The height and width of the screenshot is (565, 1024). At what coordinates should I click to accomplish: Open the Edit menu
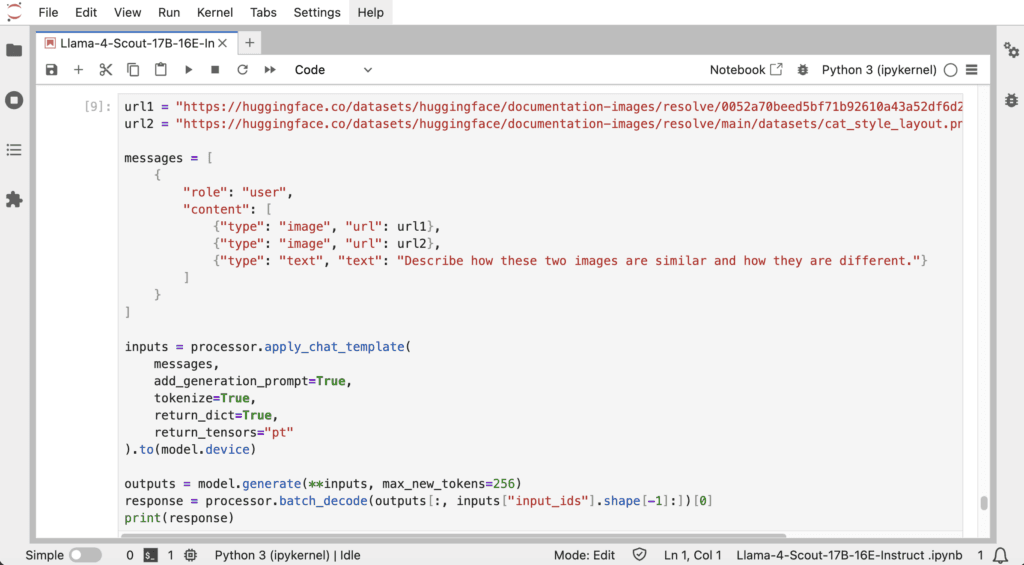tap(86, 12)
